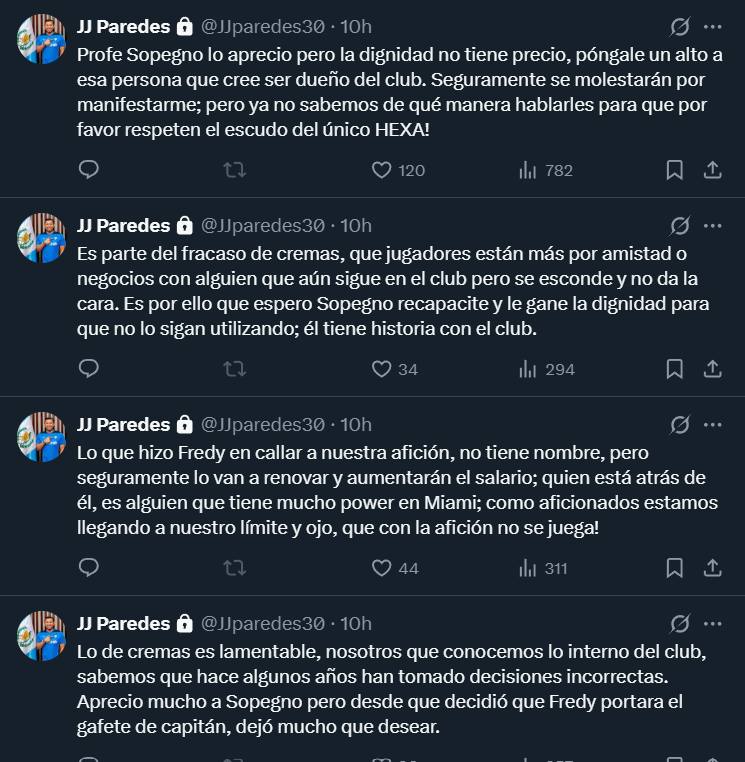Click Grok icon on the fourth tweet
The width and height of the screenshot is (745, 762).
680,623
